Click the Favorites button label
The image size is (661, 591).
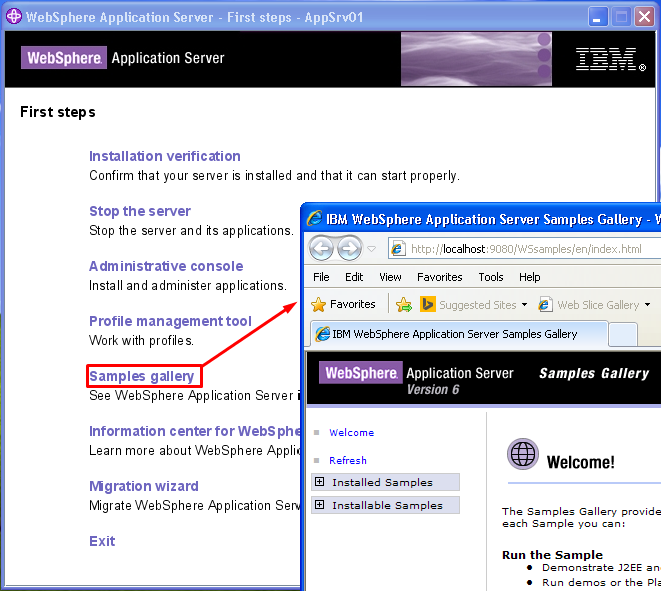353,304
